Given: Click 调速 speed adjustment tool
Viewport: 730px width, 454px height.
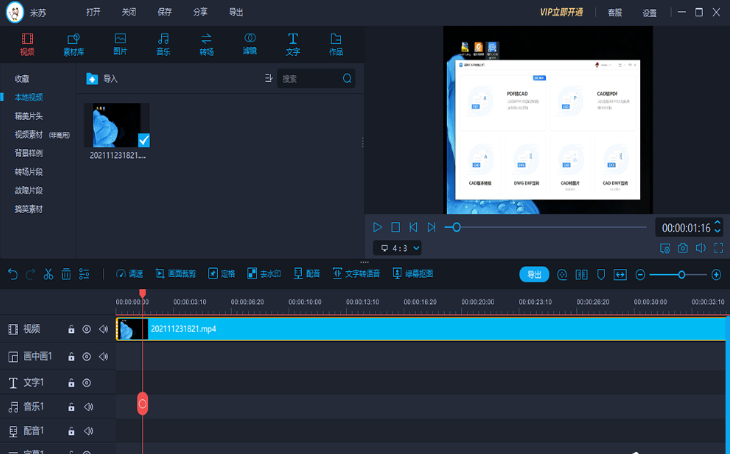Looking at the screenshot, I should (x=129, y=274).
